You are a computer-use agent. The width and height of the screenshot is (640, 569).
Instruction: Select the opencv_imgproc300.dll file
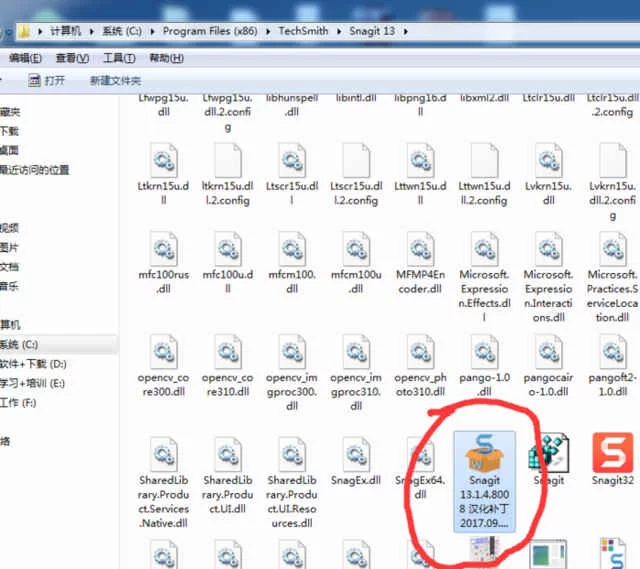tap(292, 373)
